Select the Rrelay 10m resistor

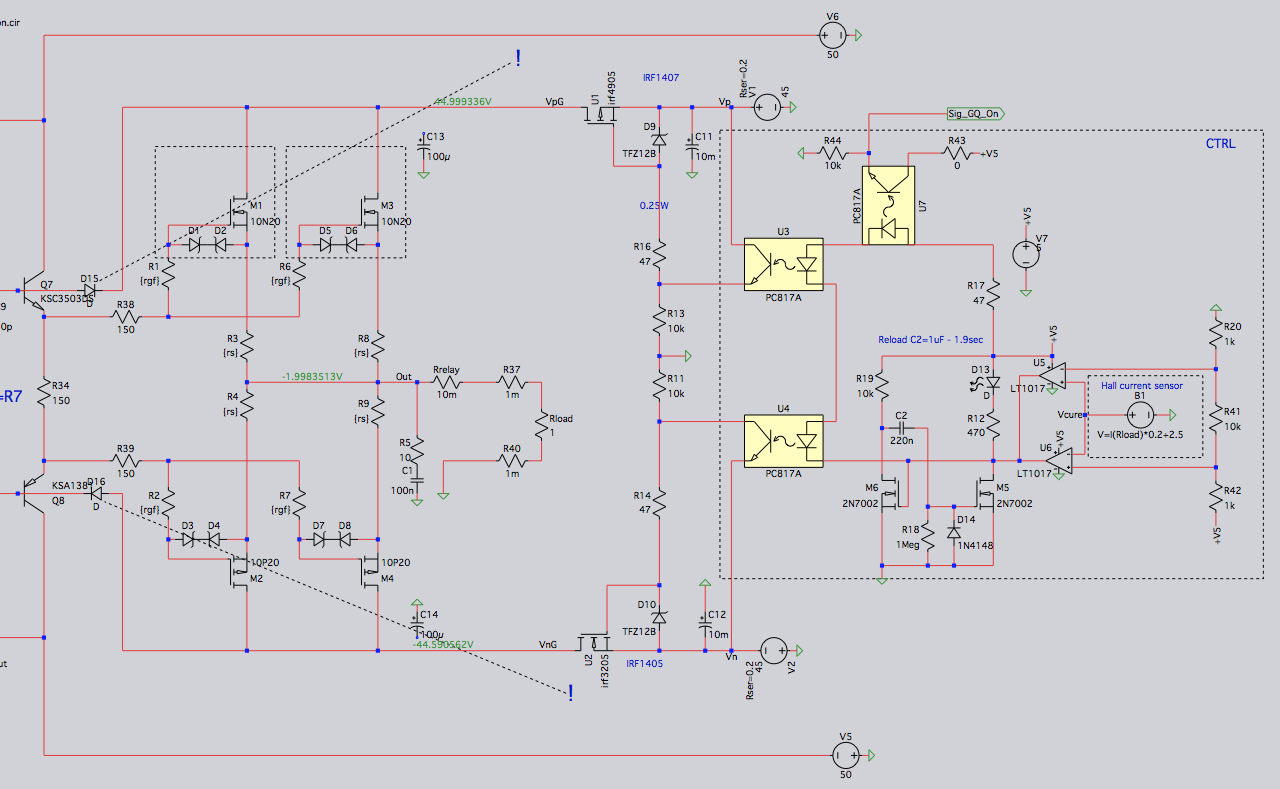pos(445,382)
